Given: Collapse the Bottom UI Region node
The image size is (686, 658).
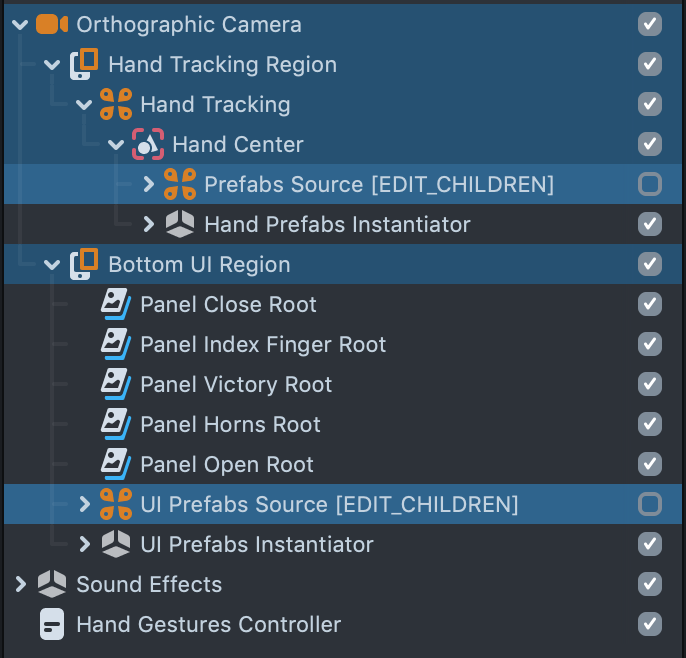Looking at the screenshot, I should click(x=52, y=264).
